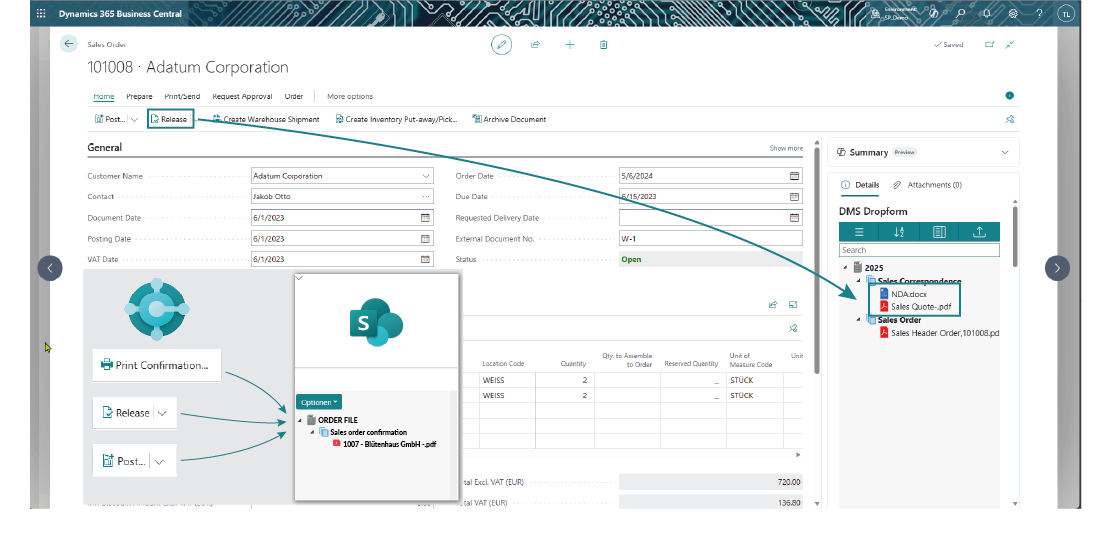
Task: Open calendar picker for VAT Date
Action: coord(425,259)
